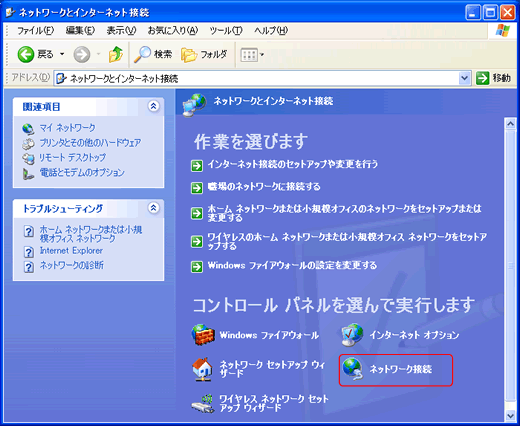The image size is (520, 426).
Task: Open the Internet Explorer troubleshooting link
Action: [x=71, y=250]
